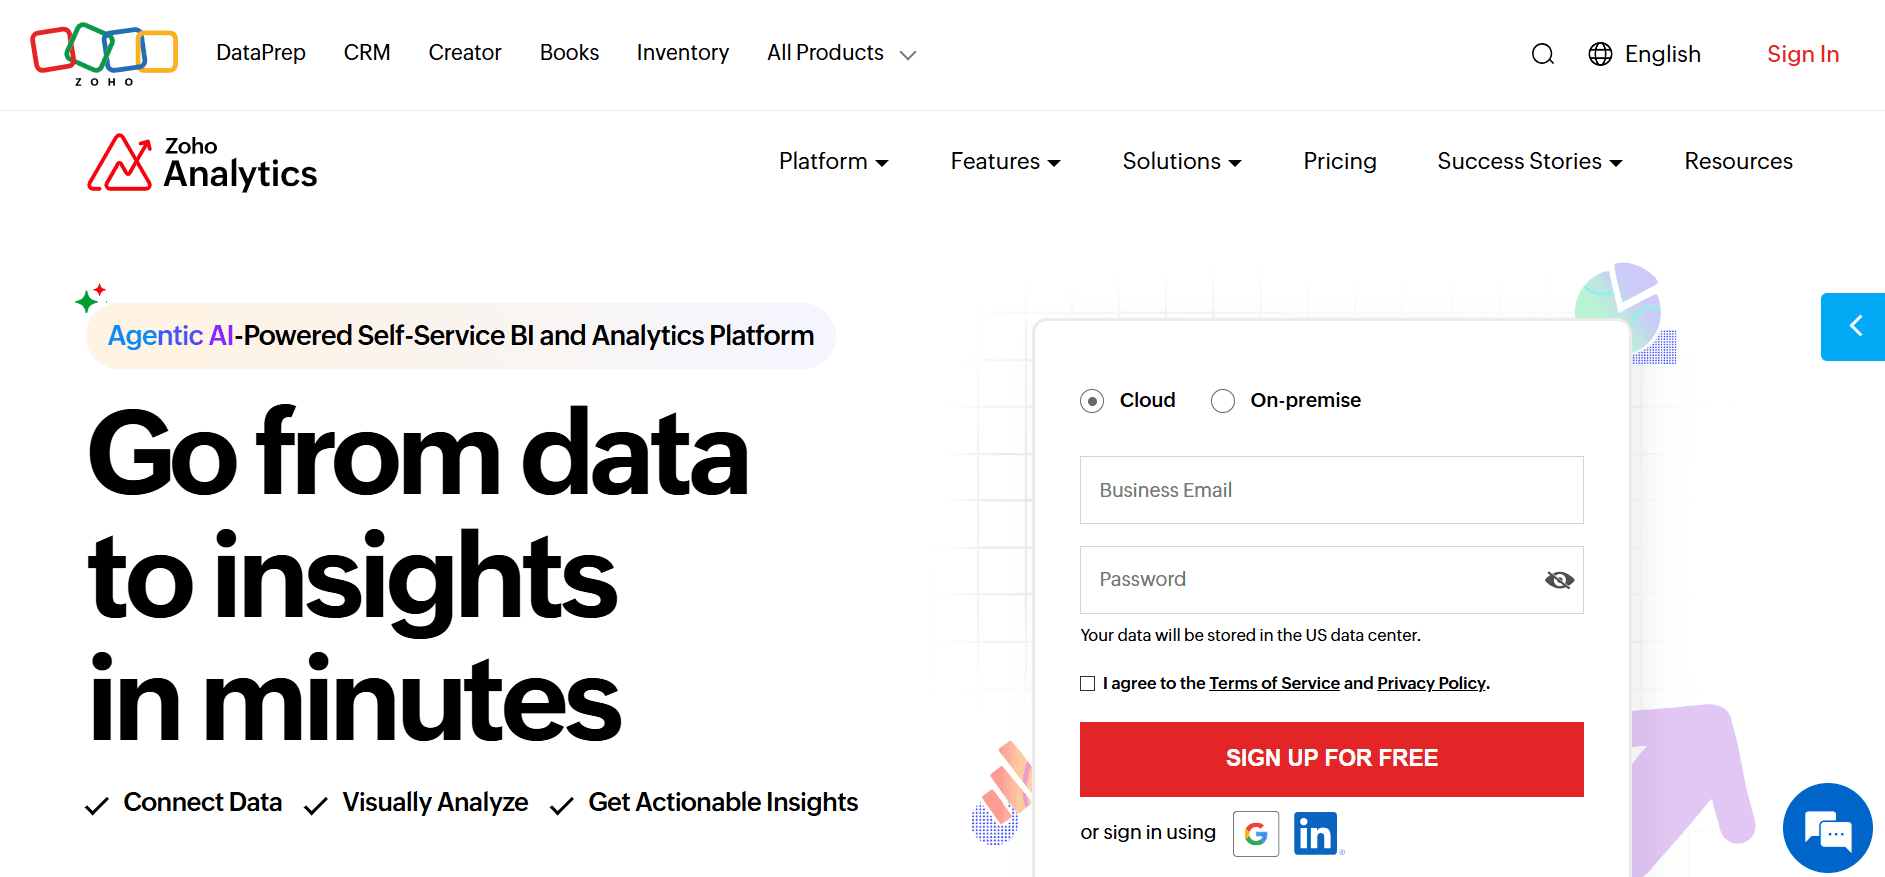Screen dimensions: 1885x877
Task: Sign in using the LinkedIn icon
Action: coord(1316,833)
